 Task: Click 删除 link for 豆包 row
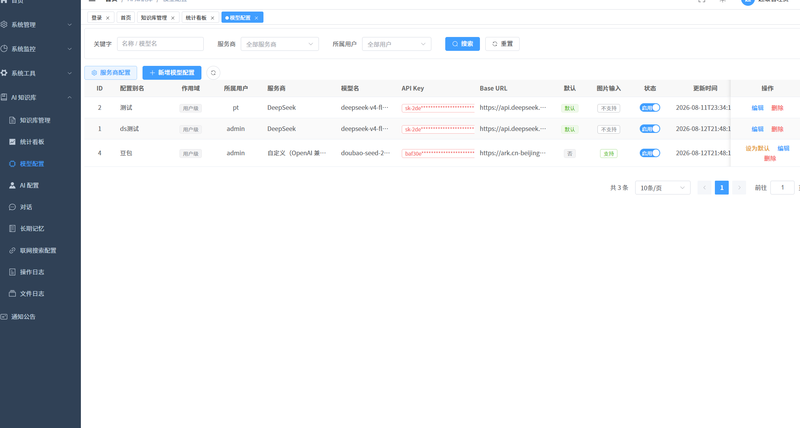coord(770,158)
